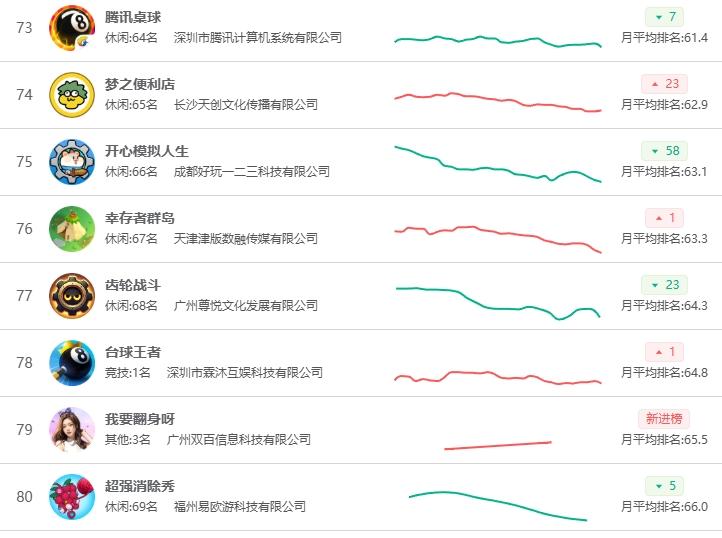Open the 超强消除秀 flower icon
The width and height of the screenshot is (722, 538).
coord(72,497)
